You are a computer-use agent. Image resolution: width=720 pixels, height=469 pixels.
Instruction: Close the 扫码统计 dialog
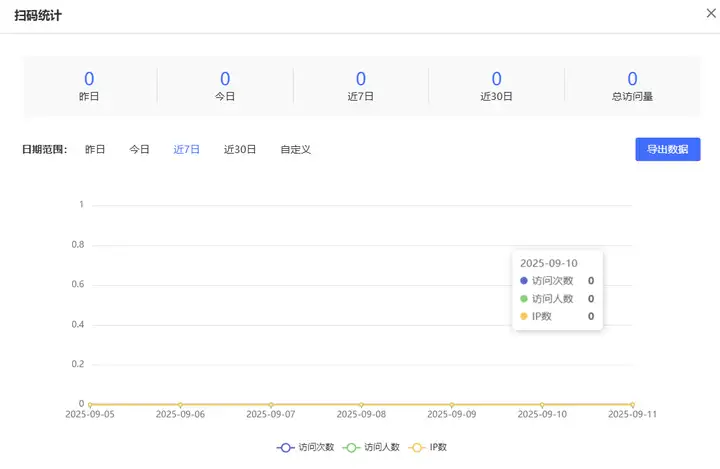point(711,13)
